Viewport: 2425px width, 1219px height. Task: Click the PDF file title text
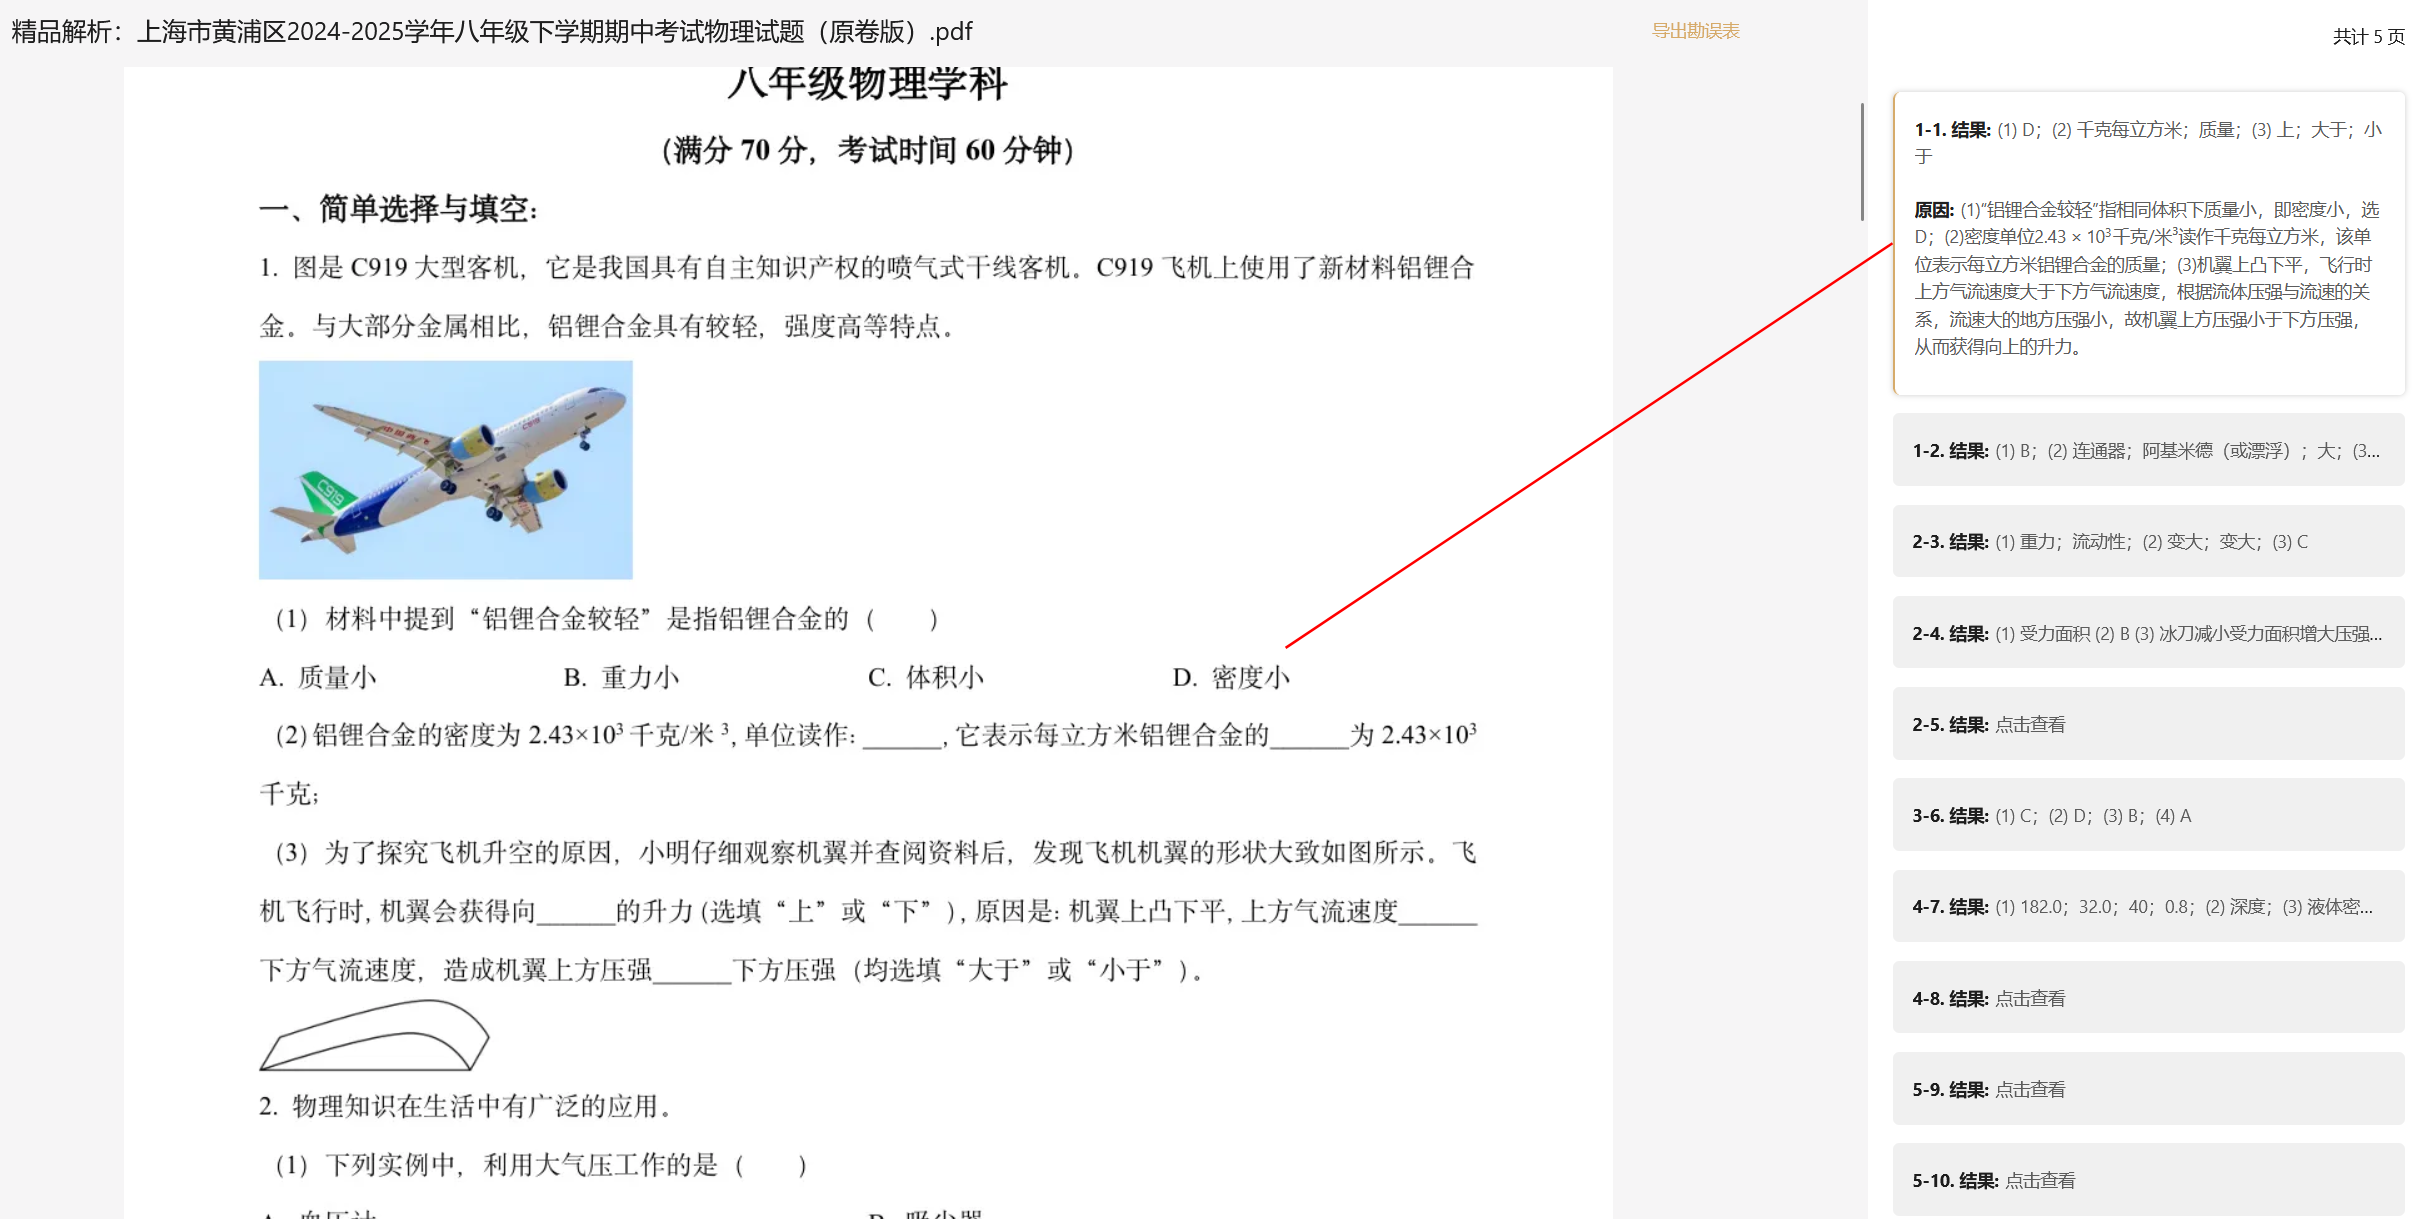491,32
